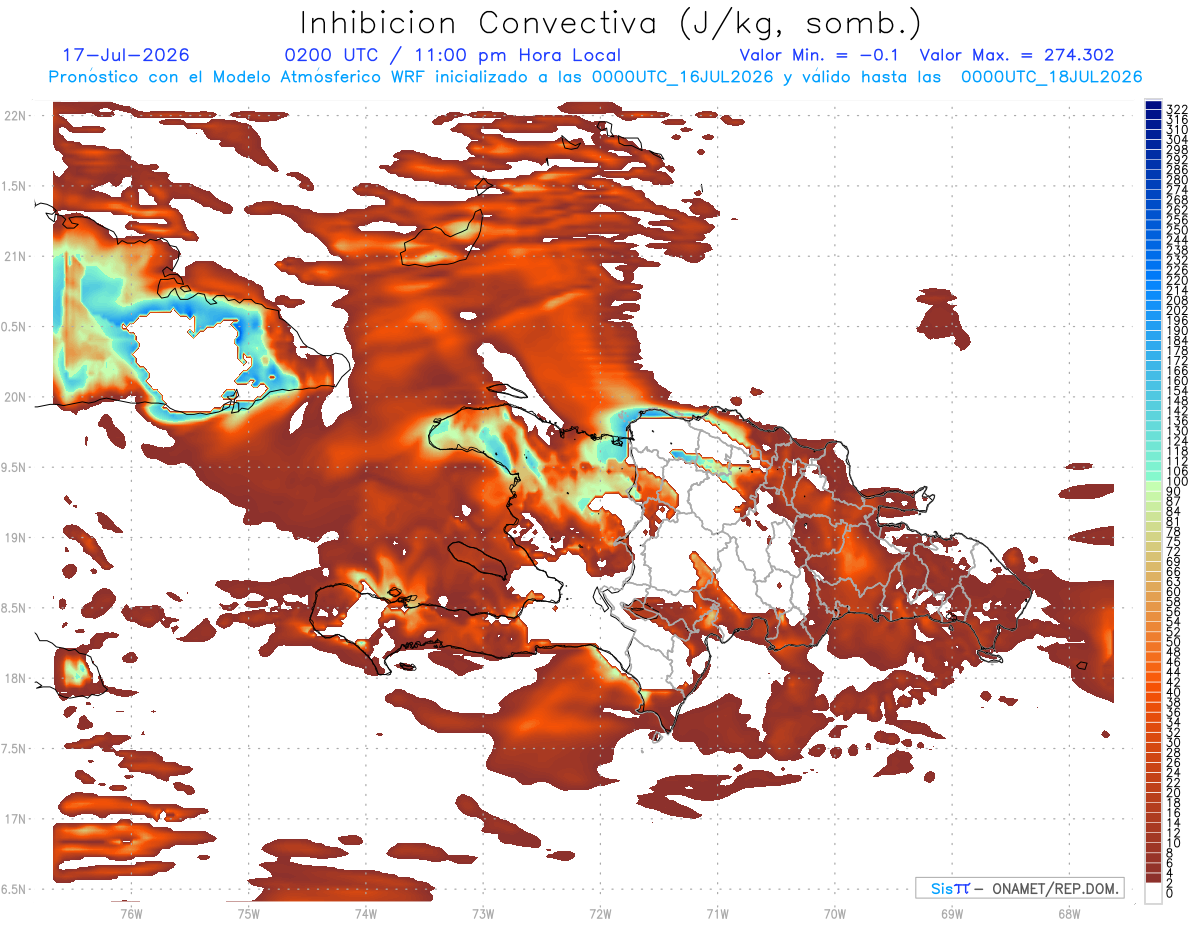The image size is (1200, 927).
Task: Click the '6.5N' latitude label
Action: (13, 890)
